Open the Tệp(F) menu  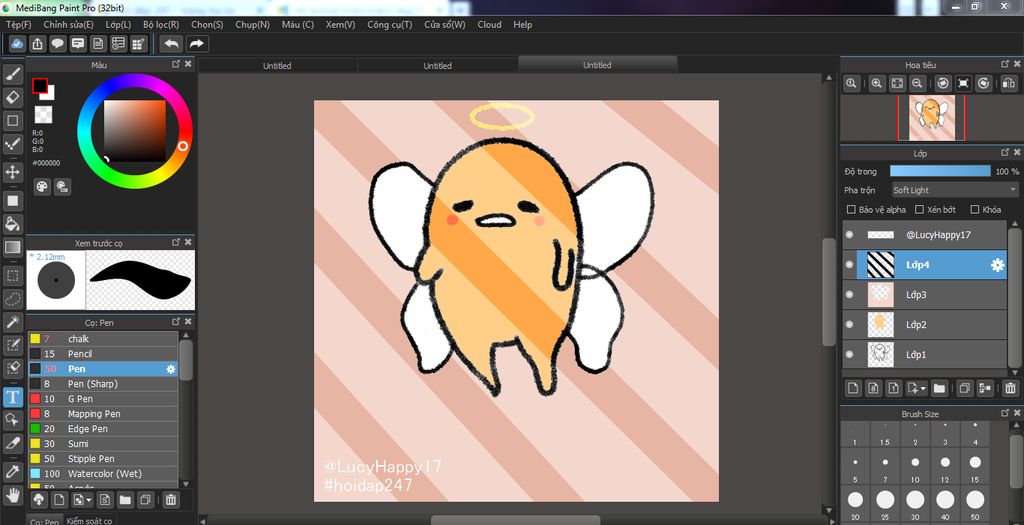pos(18,24)
